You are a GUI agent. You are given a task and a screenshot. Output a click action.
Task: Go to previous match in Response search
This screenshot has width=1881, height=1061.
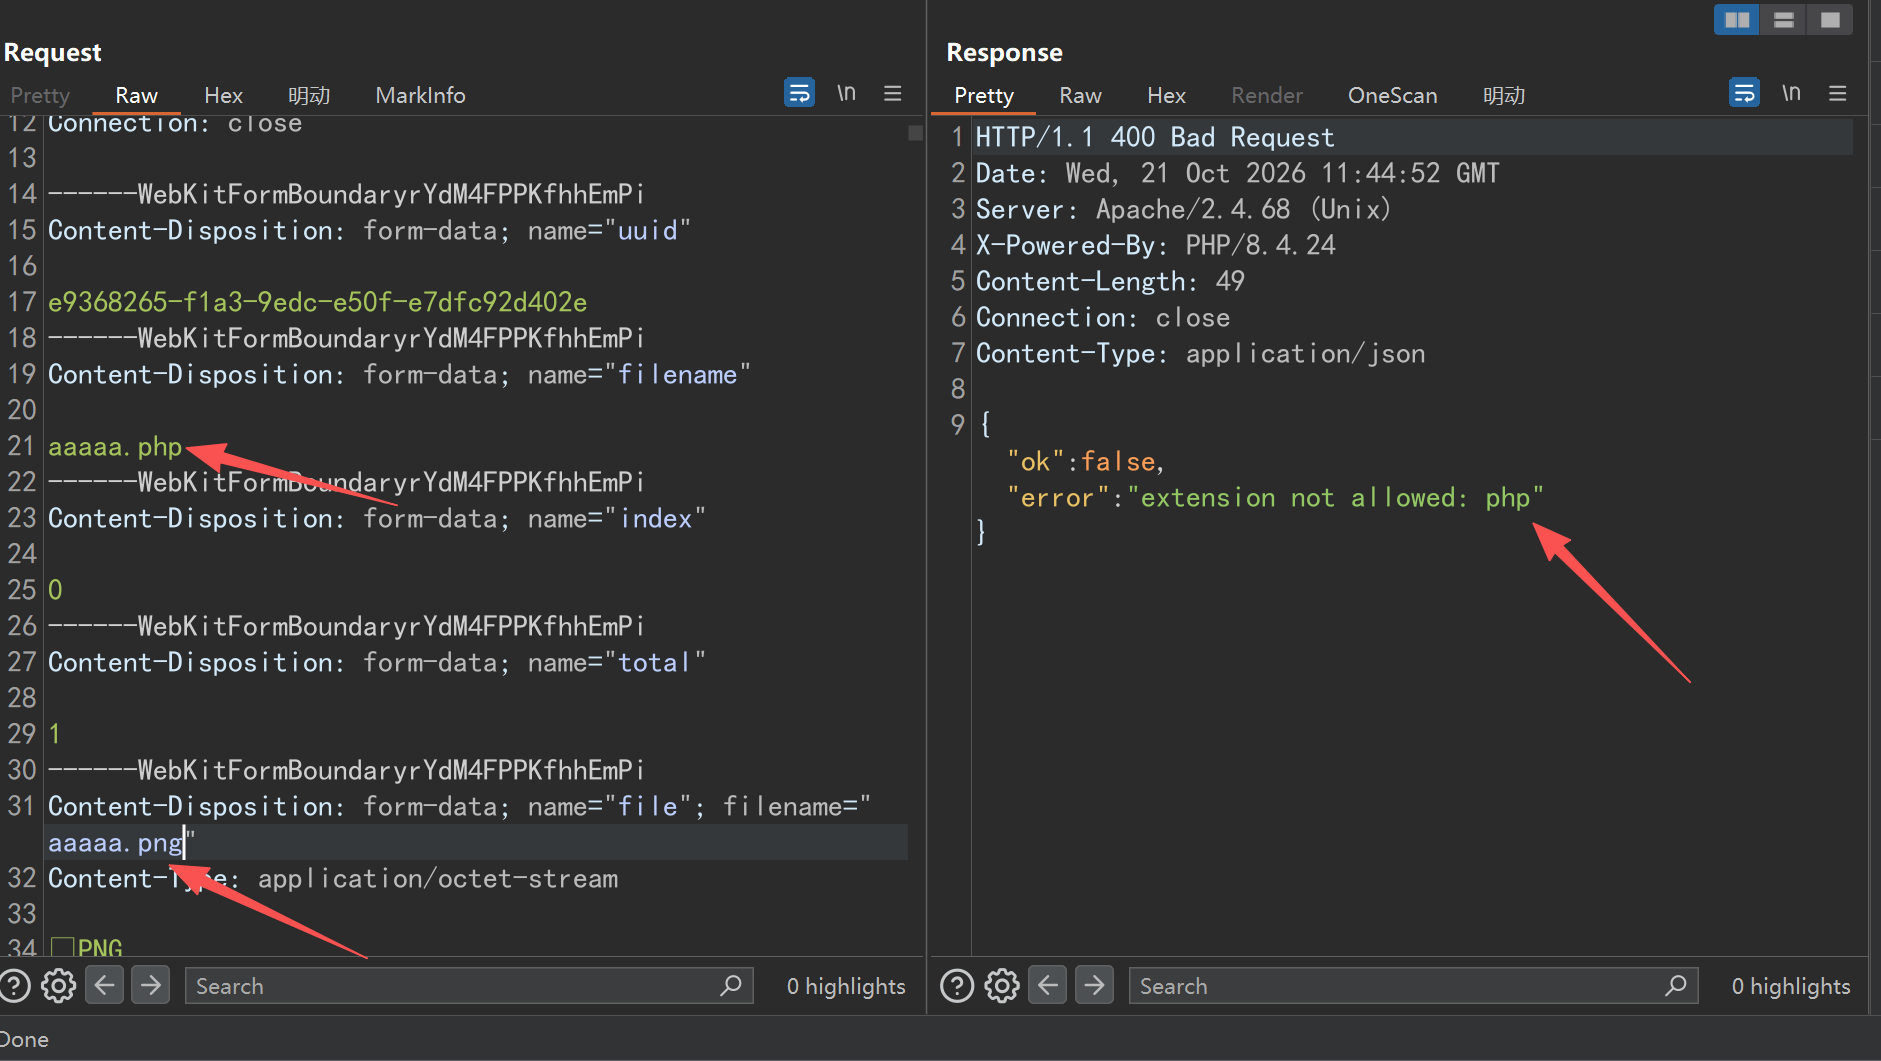coord(1048,986)
